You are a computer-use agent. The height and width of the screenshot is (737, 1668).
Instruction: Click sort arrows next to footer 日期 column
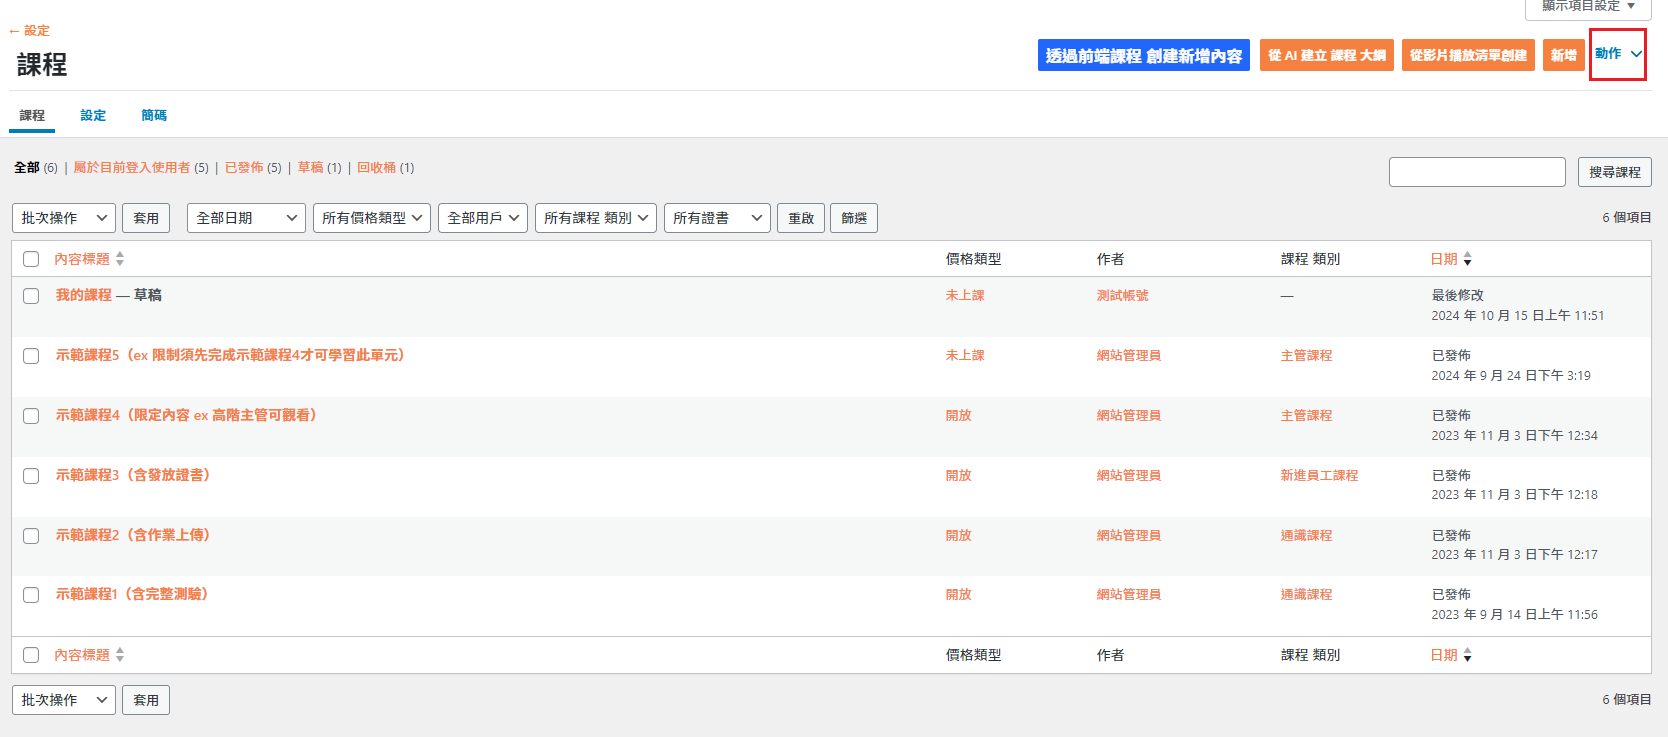(1467, 655)
